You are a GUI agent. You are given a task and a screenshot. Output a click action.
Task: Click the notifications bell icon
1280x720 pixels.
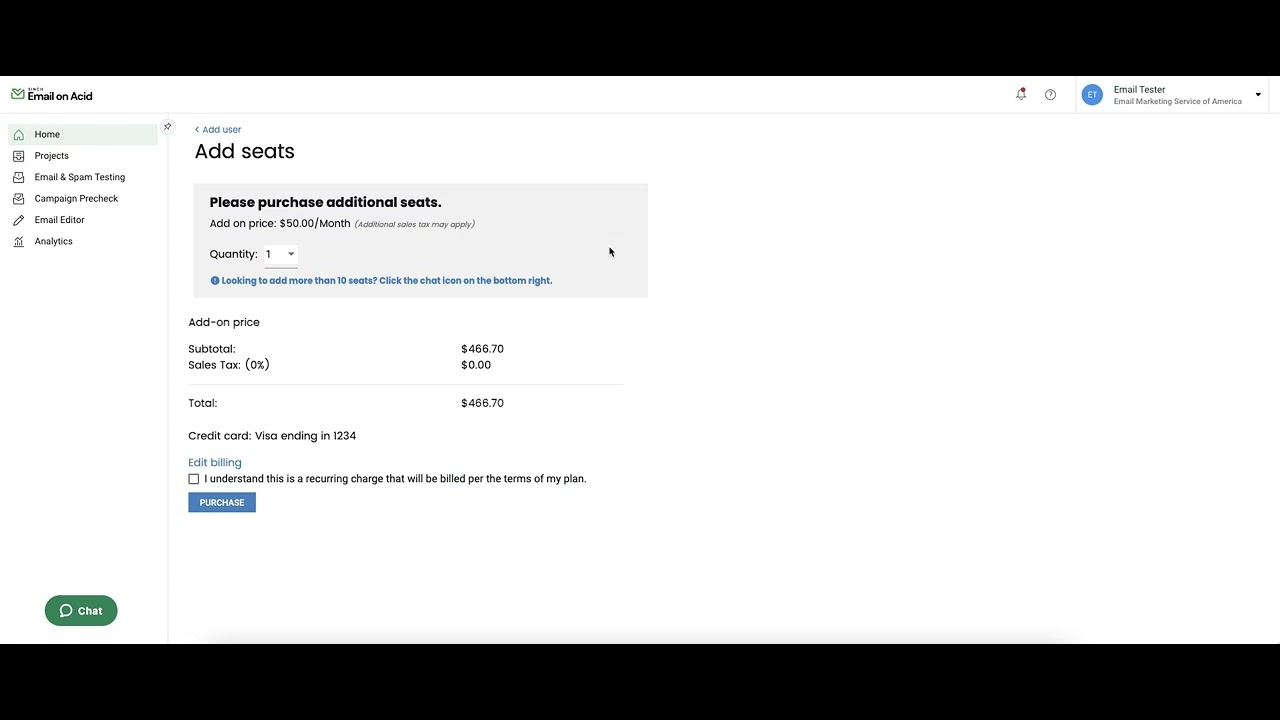pyautogui.click(x=1021, y=94)
